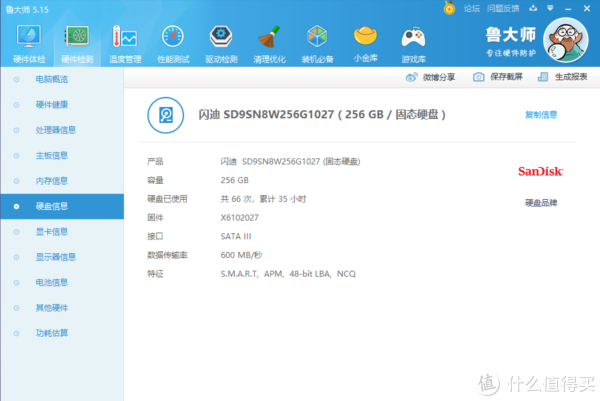The height and width of the screenshot is (401, 600).
Task: Select 功耗估算 in sidebar
Action: point(62,333)
